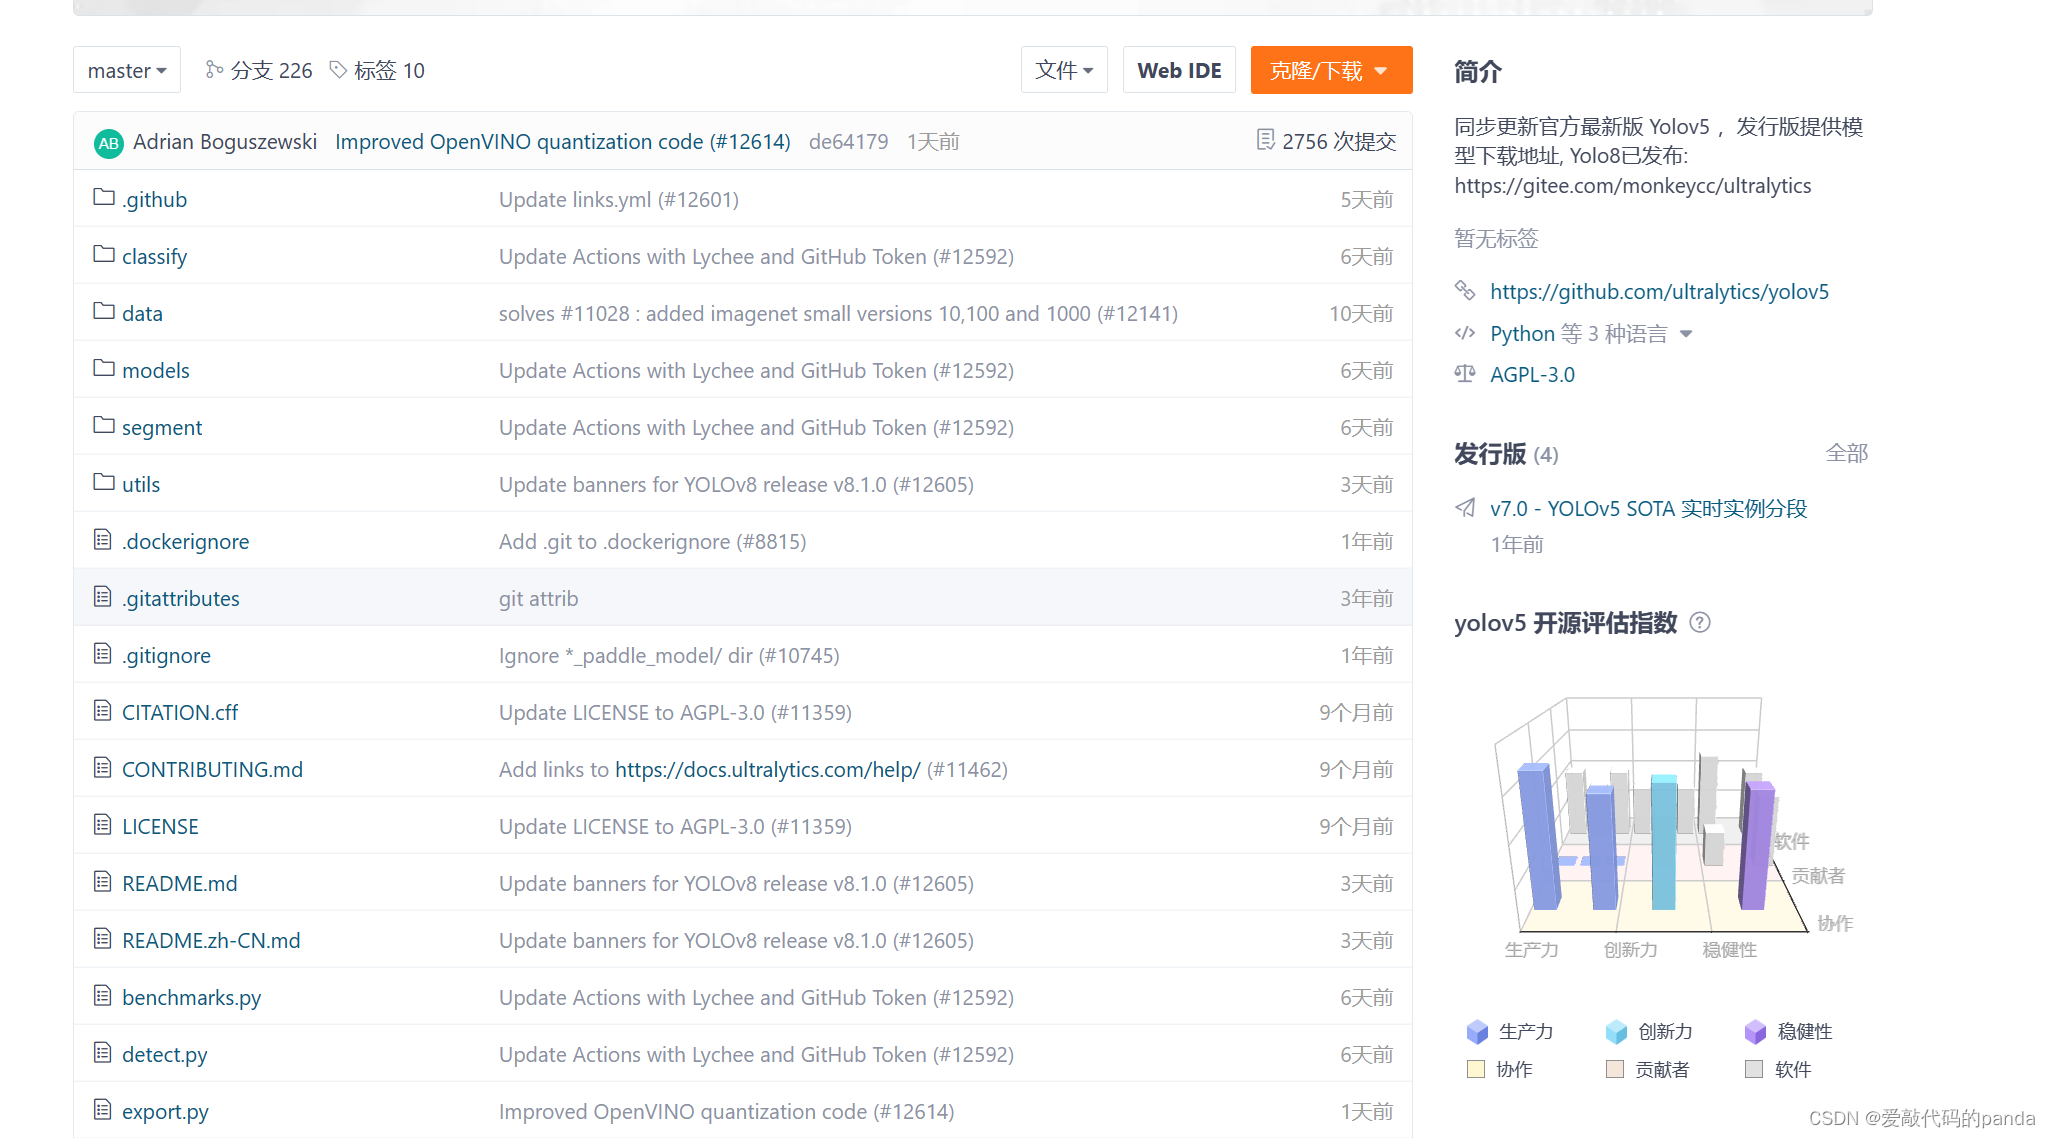The image size is (2050, 1138).
Task: Launch the Web IDE button
Action: coord(1179,70)
